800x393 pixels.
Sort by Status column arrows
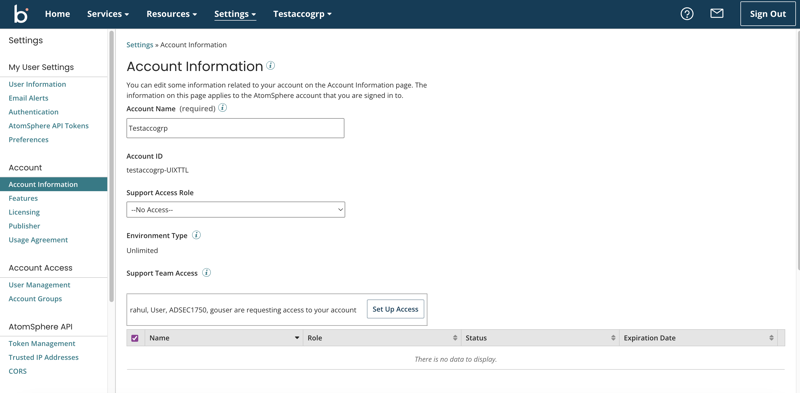pos(613,338)
